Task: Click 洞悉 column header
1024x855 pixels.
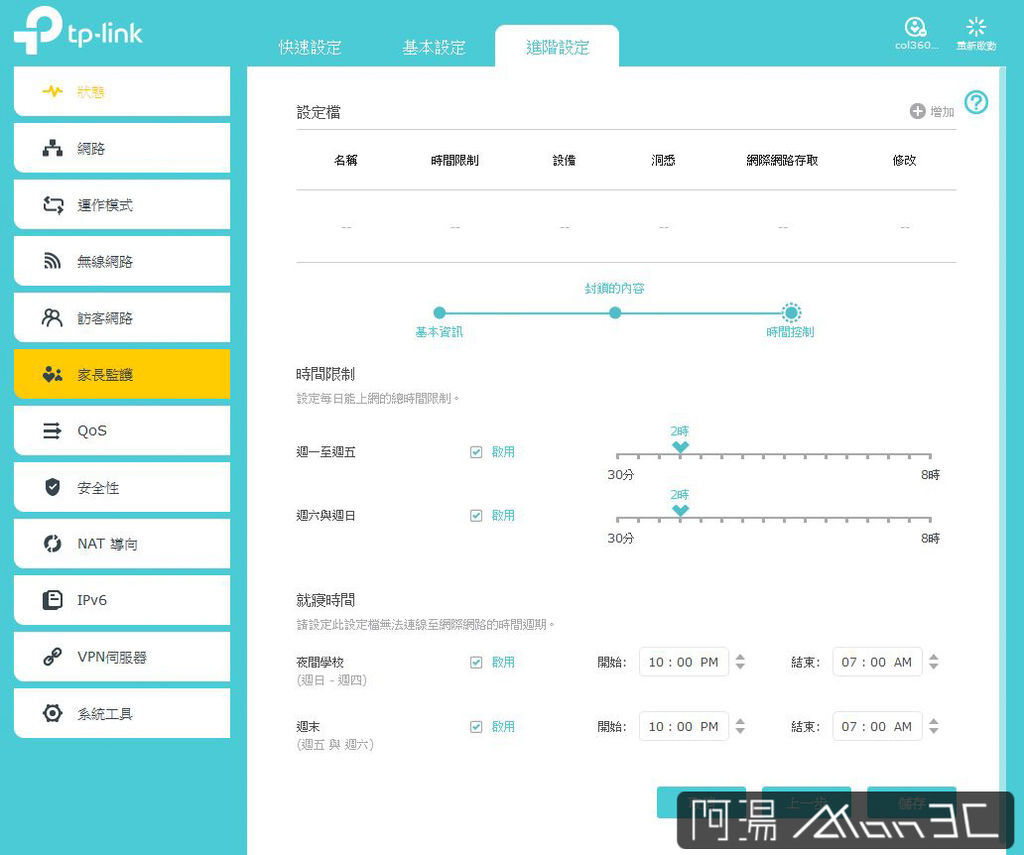Action: tap(663, 160)
